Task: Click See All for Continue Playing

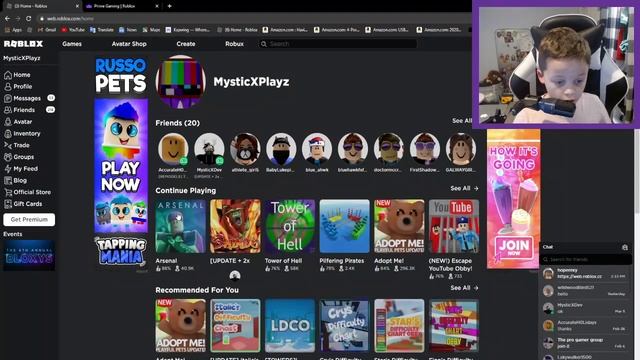Action: point(464,188)
